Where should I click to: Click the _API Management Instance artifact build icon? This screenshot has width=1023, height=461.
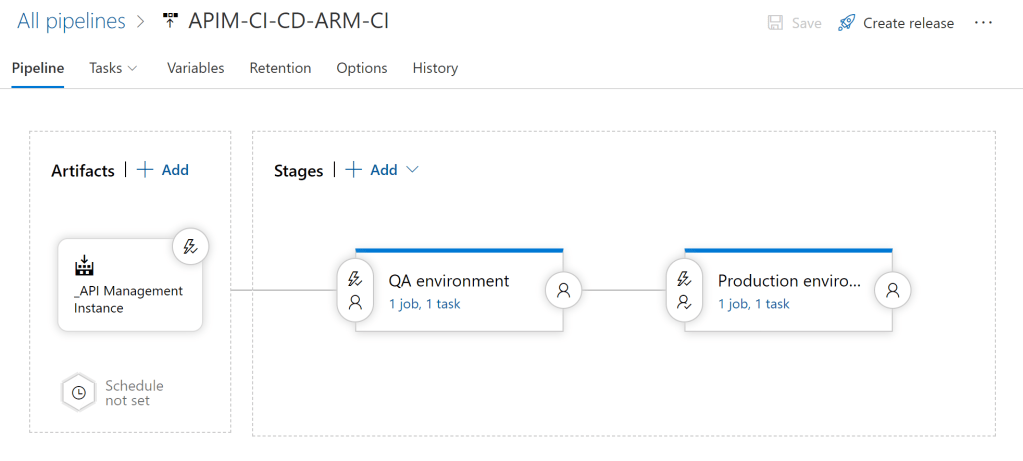(84, 266)
